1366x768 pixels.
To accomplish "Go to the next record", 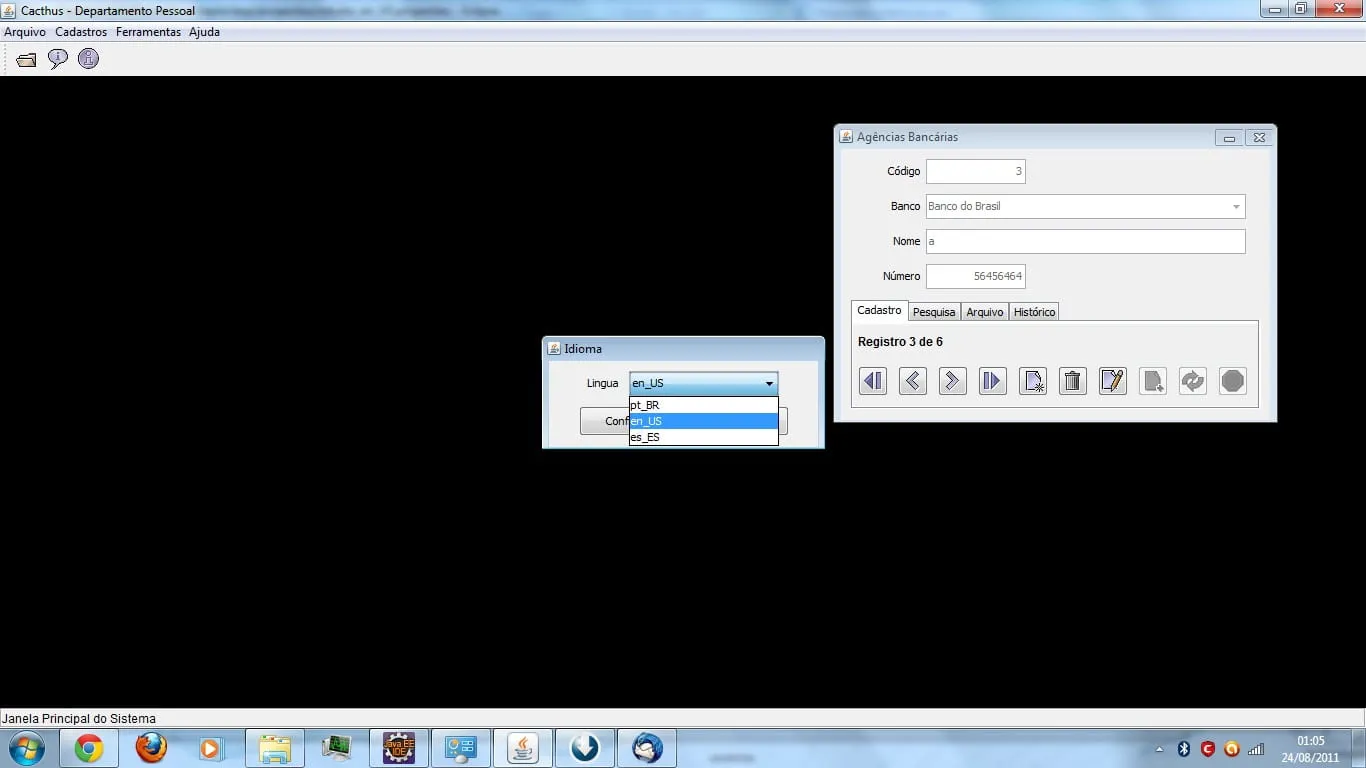I will coord(953,381).
